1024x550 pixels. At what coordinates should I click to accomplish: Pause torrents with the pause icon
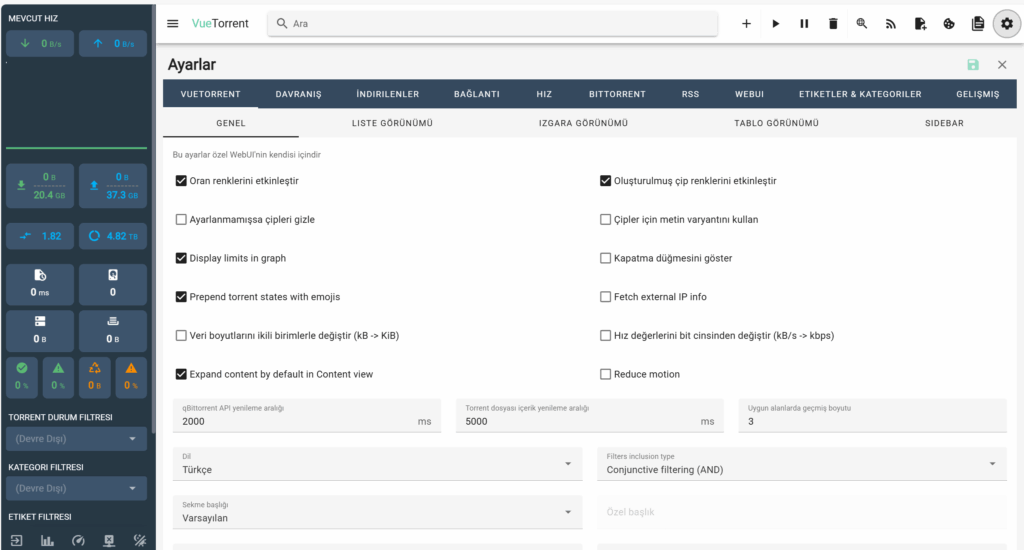804,24
